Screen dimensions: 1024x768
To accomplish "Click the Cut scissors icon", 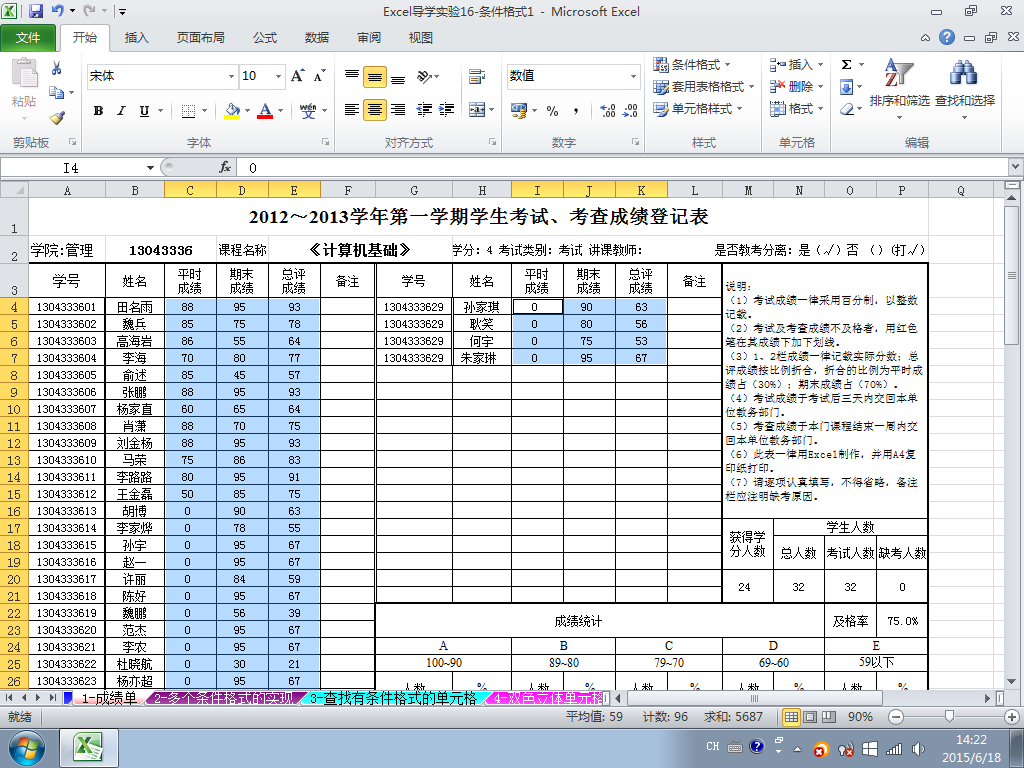I will 57,68.
